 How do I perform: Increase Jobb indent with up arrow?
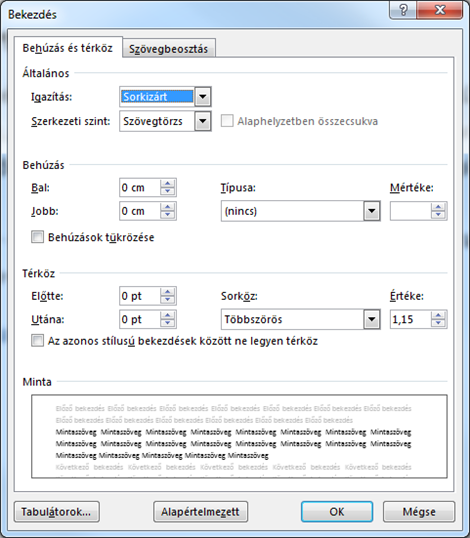click(167, 207)
